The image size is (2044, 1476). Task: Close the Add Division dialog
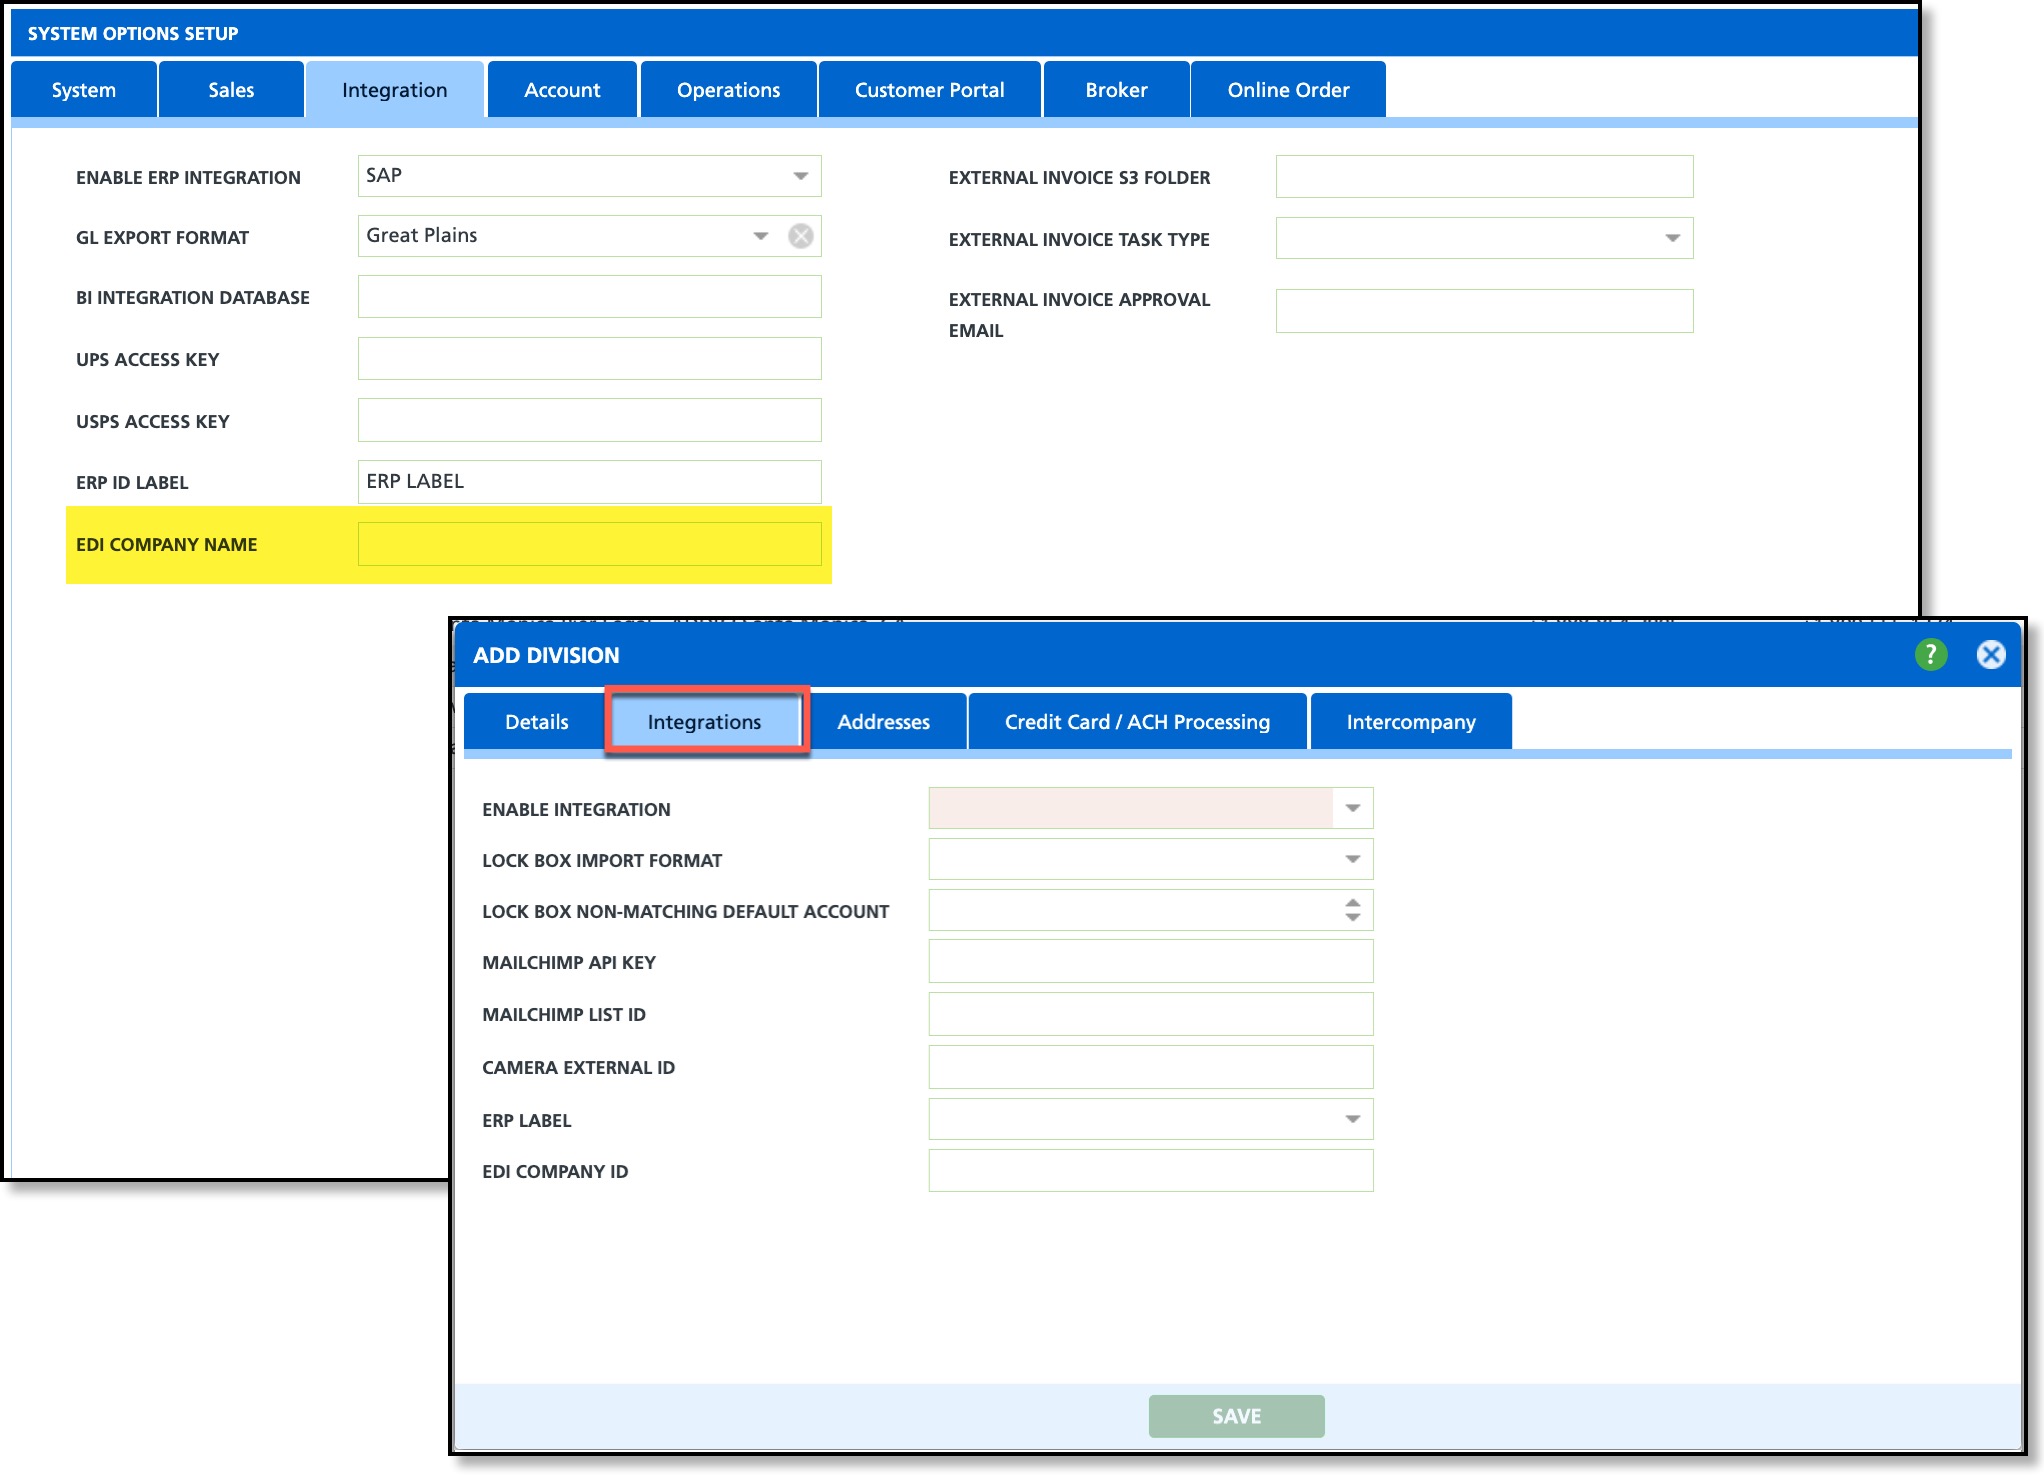1990,655
